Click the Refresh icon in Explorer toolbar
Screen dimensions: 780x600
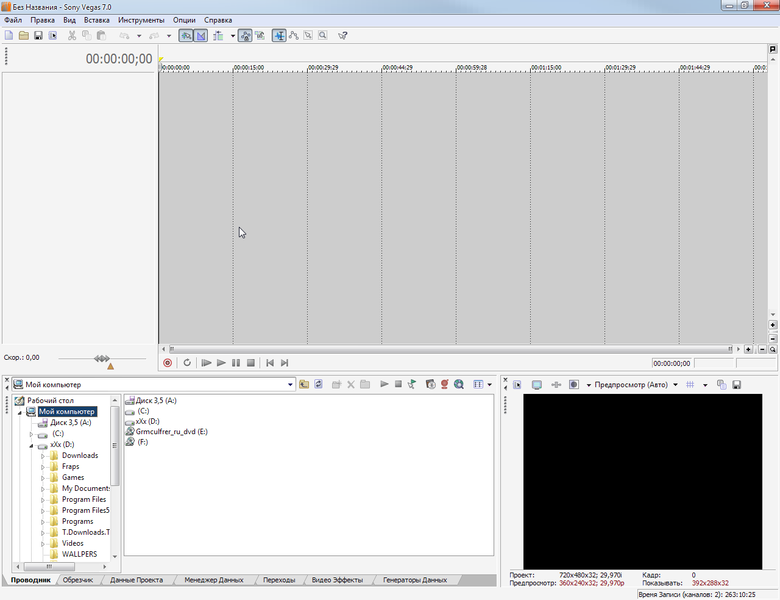[318, 385]
